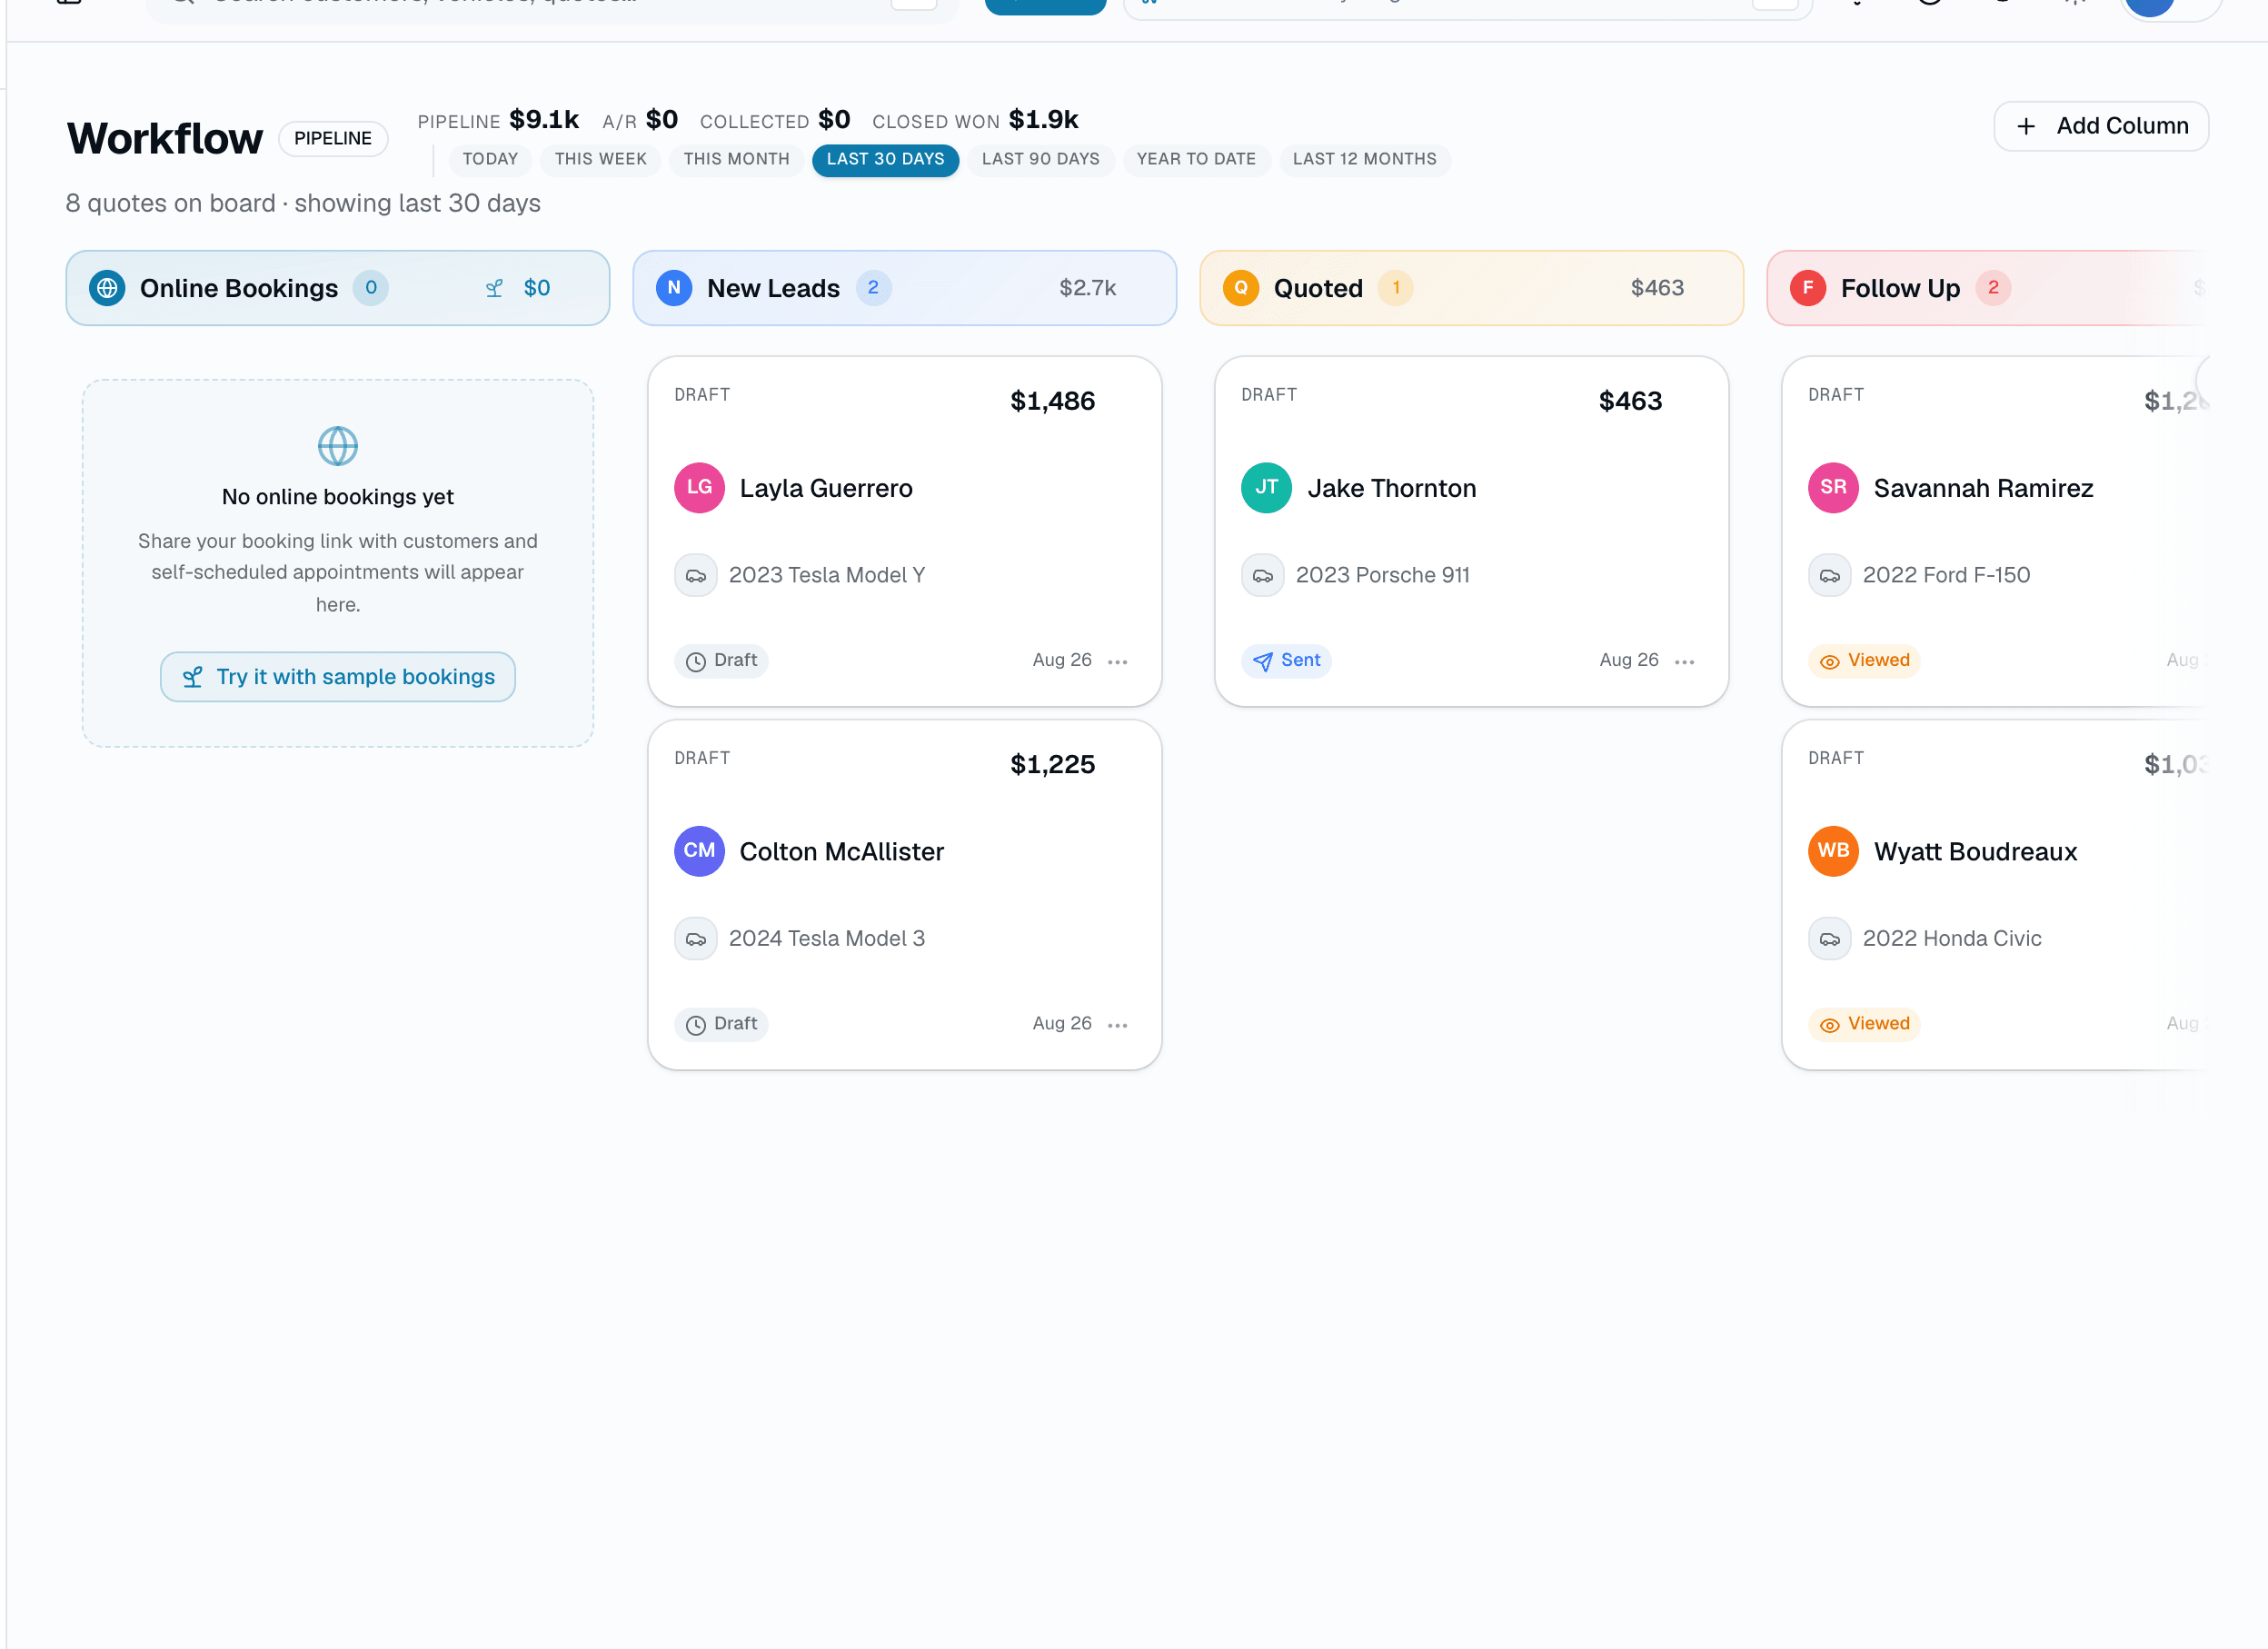Click the Viewed status on Savannah Ramirez's card

1864,660
